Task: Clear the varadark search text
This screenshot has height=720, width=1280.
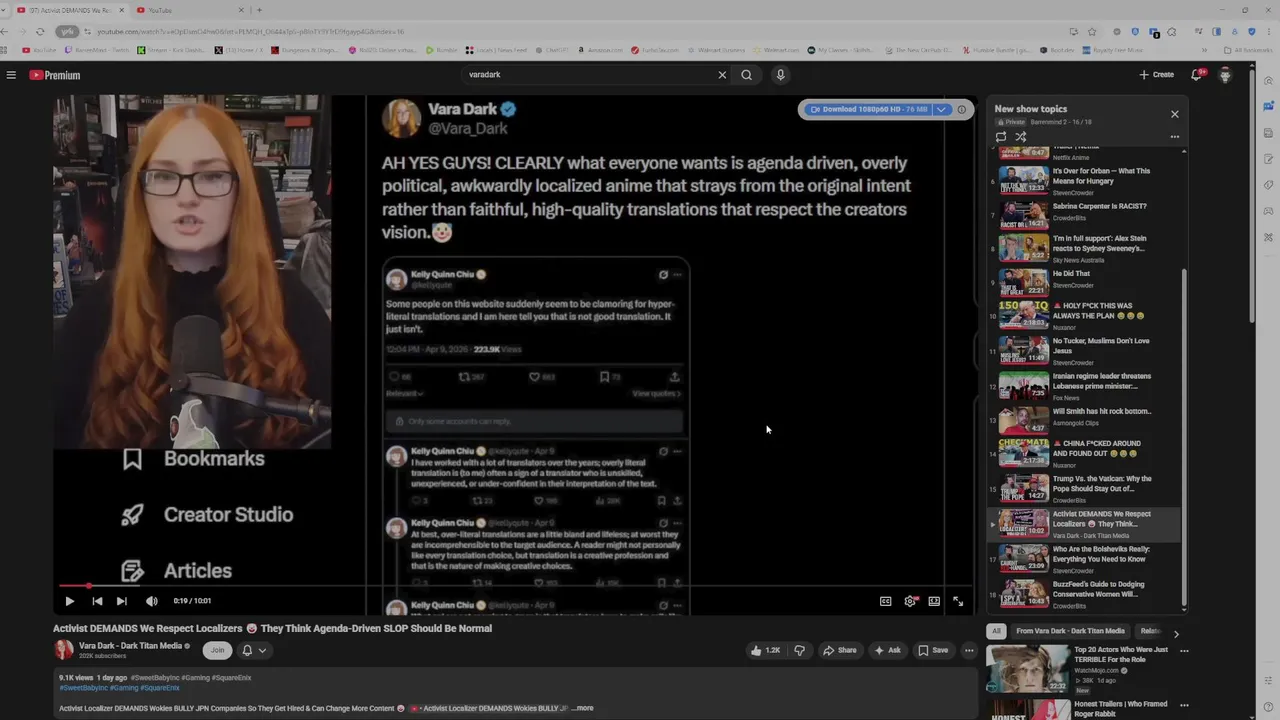Action: tap(722, 75)
